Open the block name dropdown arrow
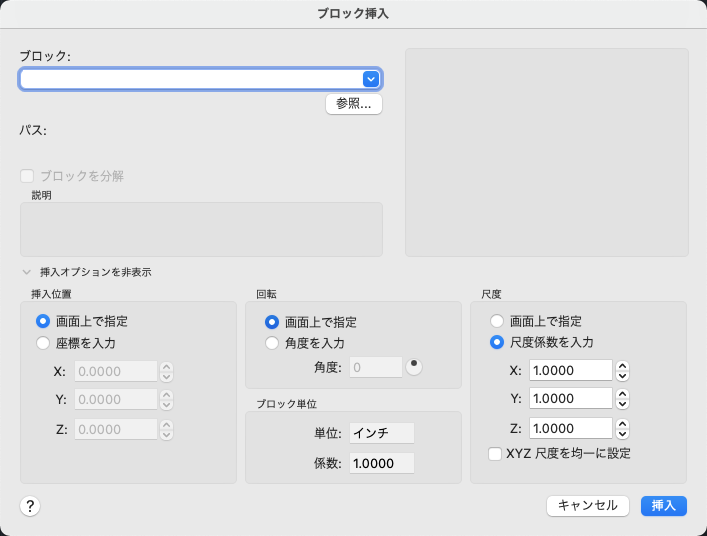Screen dimensions: 707x536 click(371, 79)
